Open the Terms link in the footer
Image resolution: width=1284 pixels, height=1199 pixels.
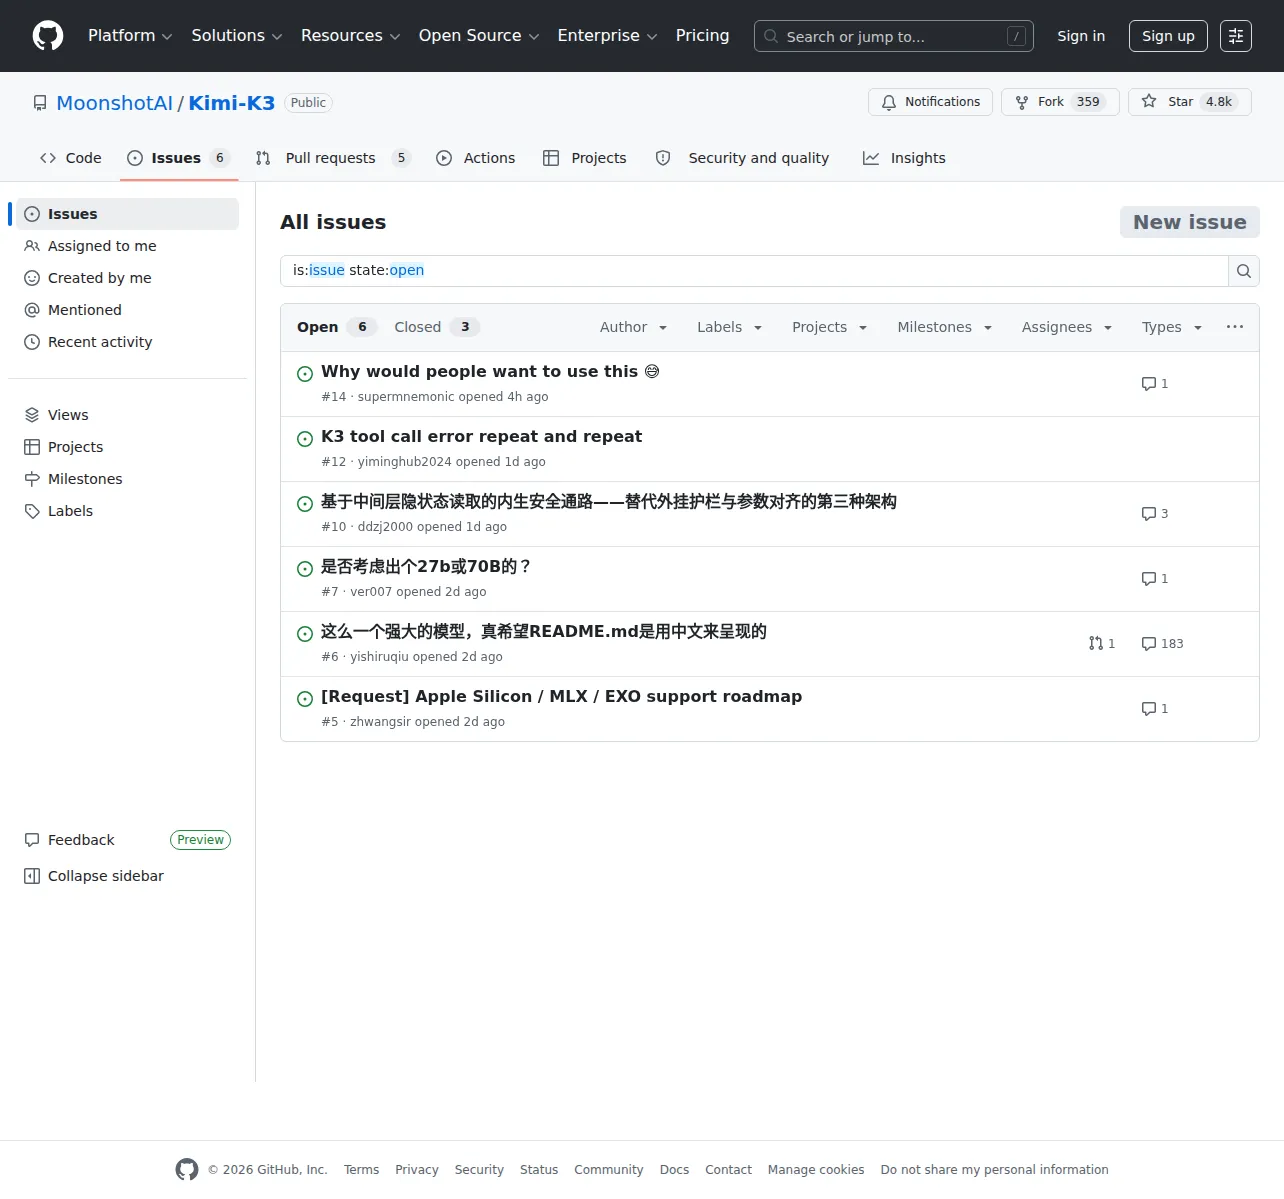tap(361, 1170)
